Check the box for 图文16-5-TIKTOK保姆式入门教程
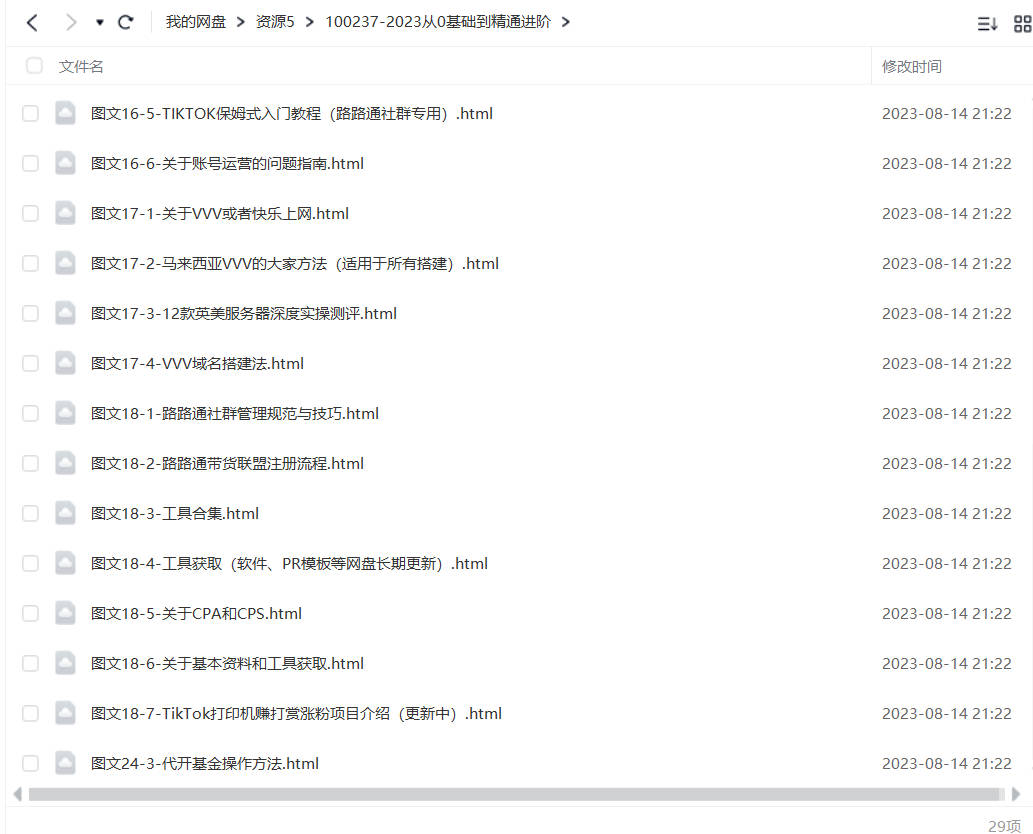This screenshot has height=834, width=1033. (x=30, y=113)
